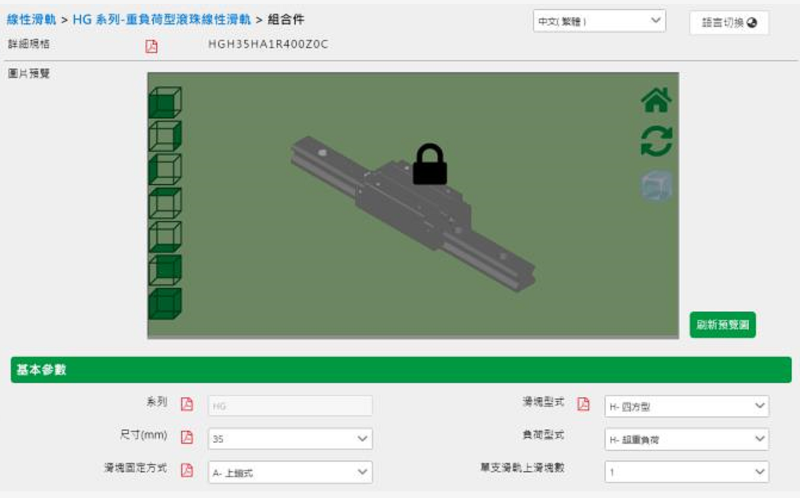Screen dimensions: 800x498
Task: Click the green rotate arrows icon
Action: [x=656, y=142]
